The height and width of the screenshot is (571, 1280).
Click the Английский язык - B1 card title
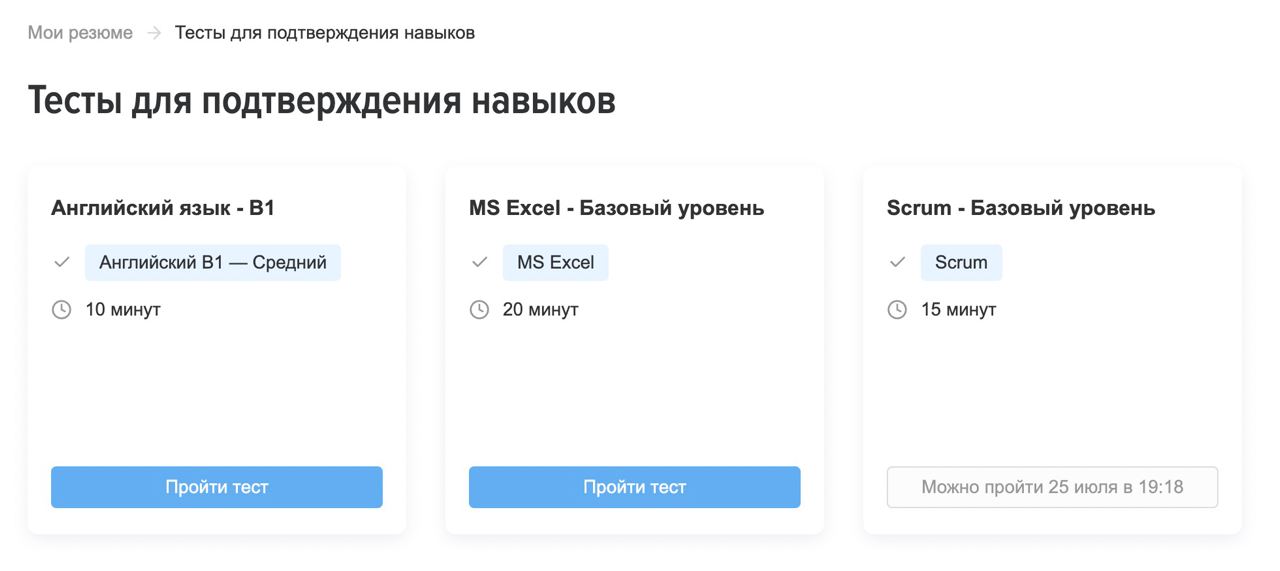pos(163,208)
